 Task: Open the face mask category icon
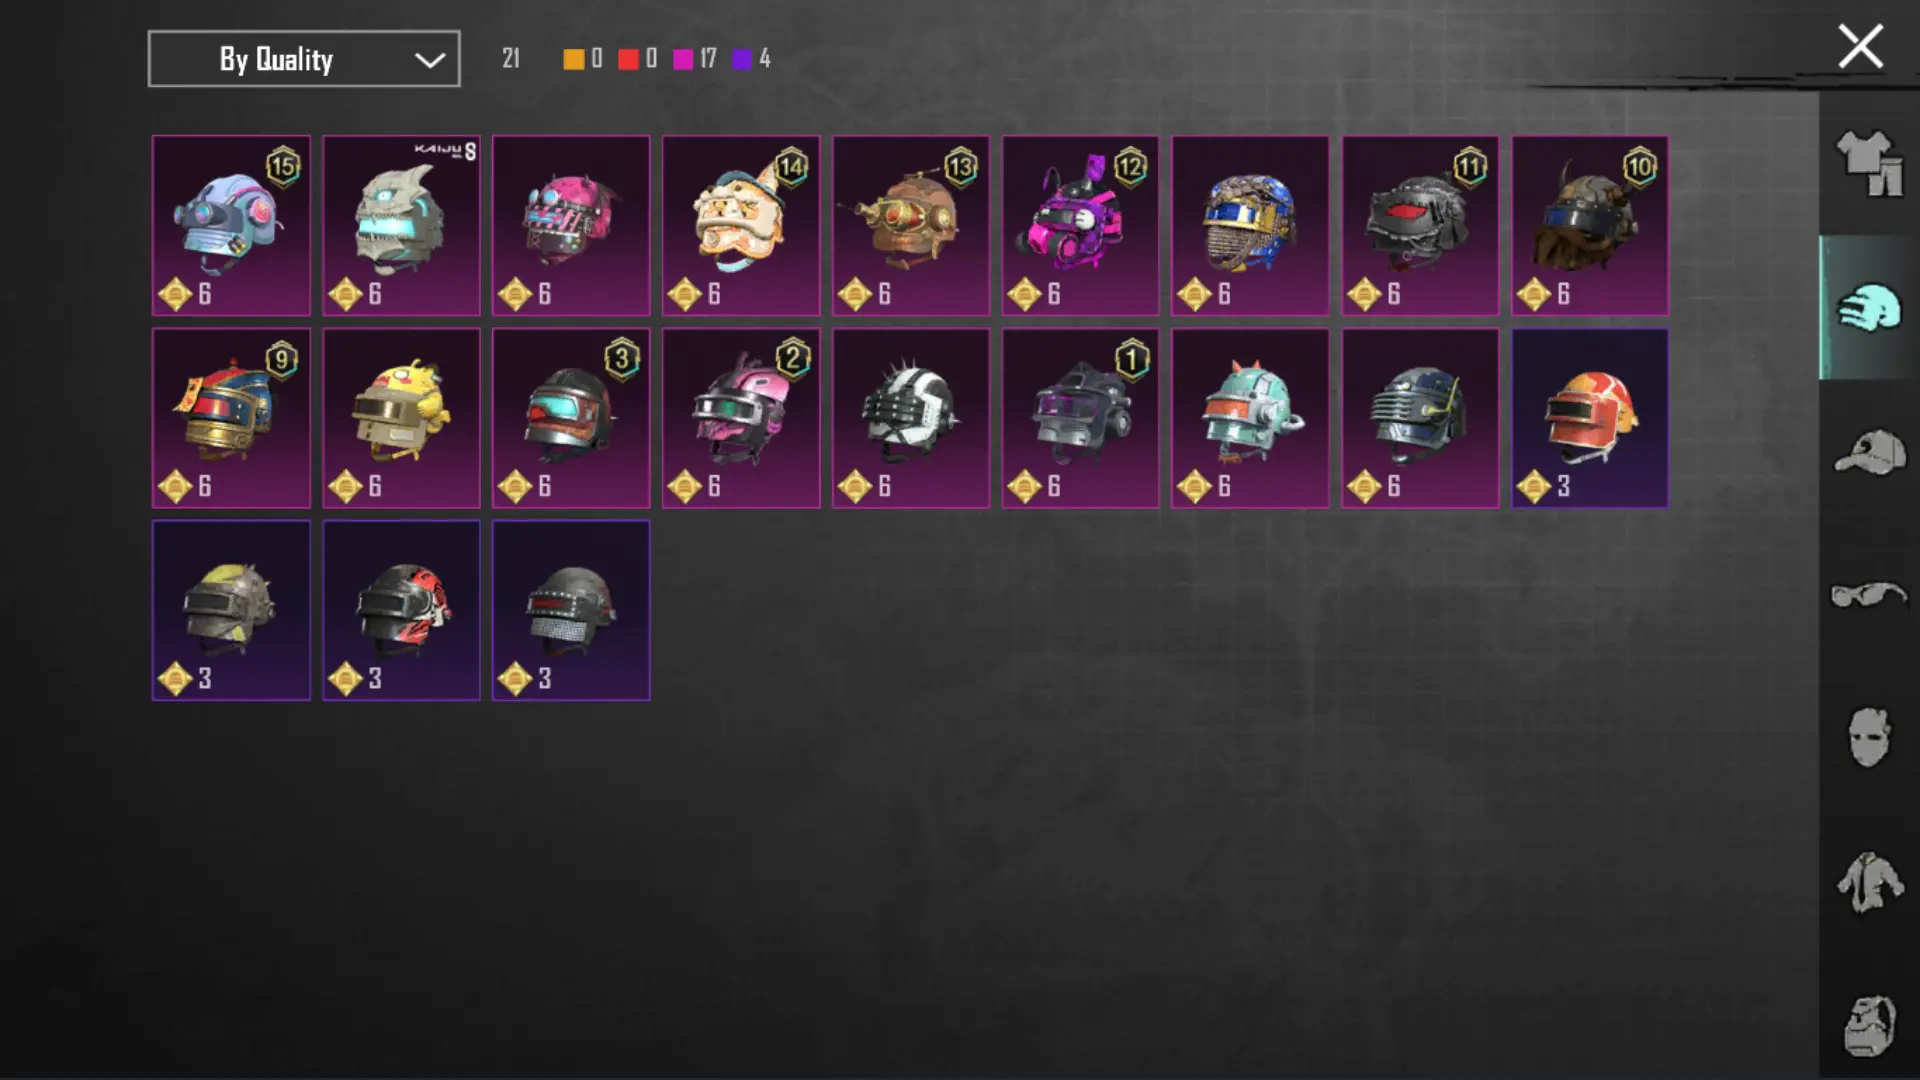coord(1868,737)
